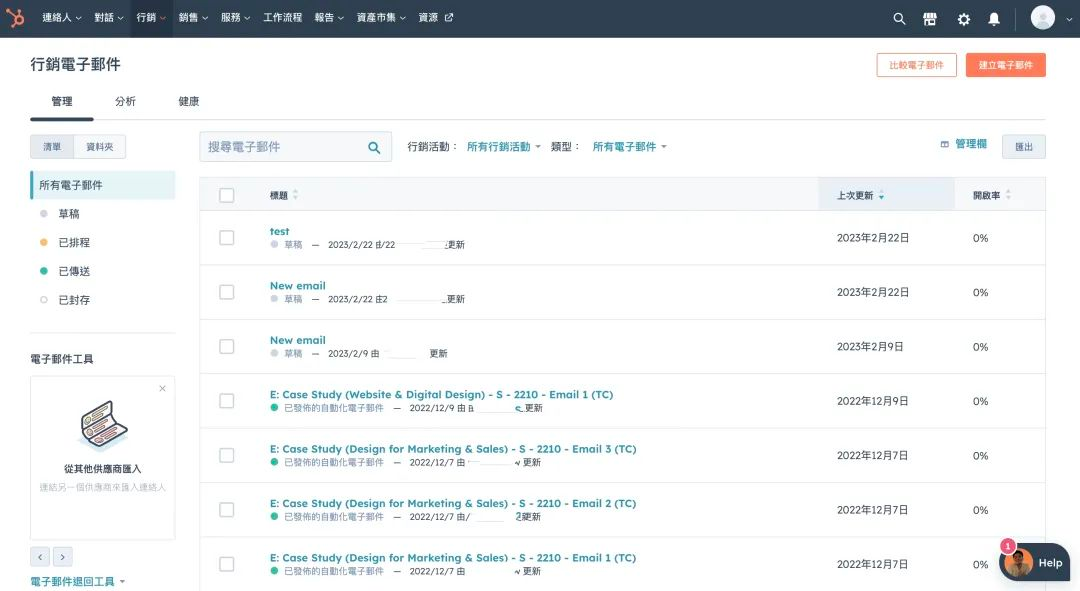The width and height of the screenshot is (1080, 591).
Task: Switch to the 分析 tab
Action: click(x=125, y=102)
